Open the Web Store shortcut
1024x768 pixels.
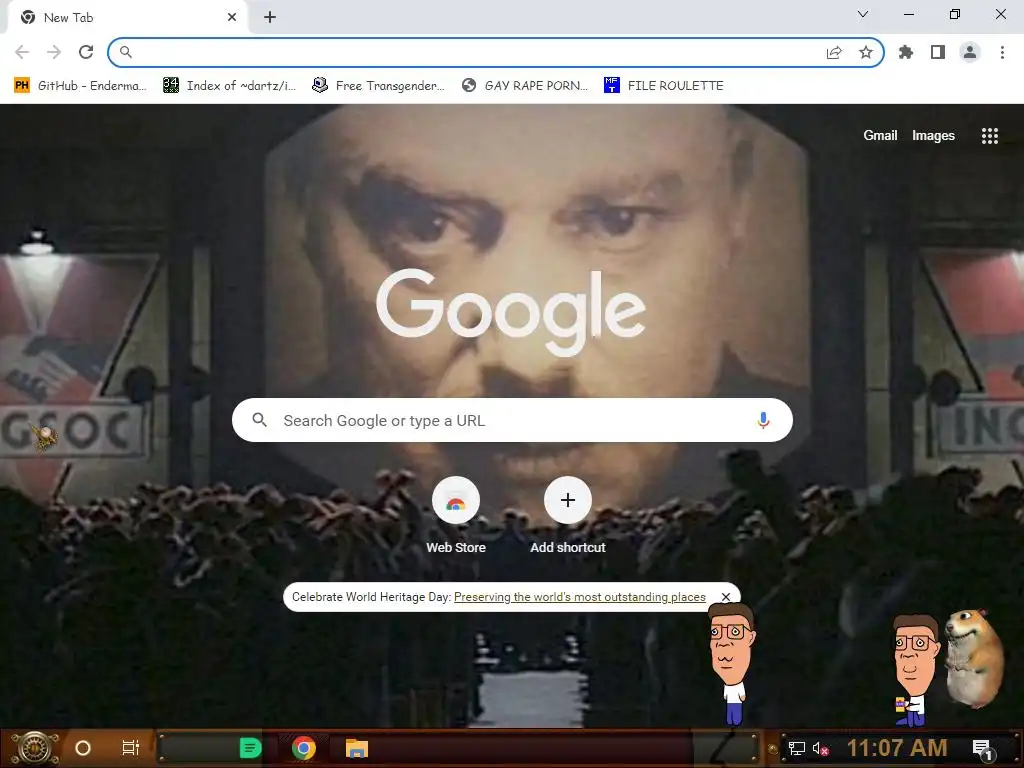click(x=456, y=516)
